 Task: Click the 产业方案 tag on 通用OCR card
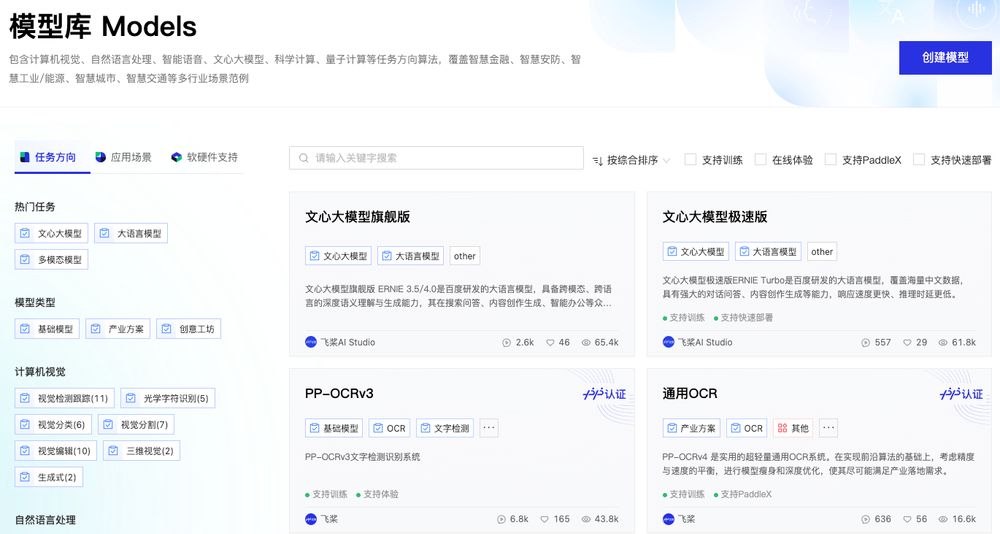tap(691, 428)
